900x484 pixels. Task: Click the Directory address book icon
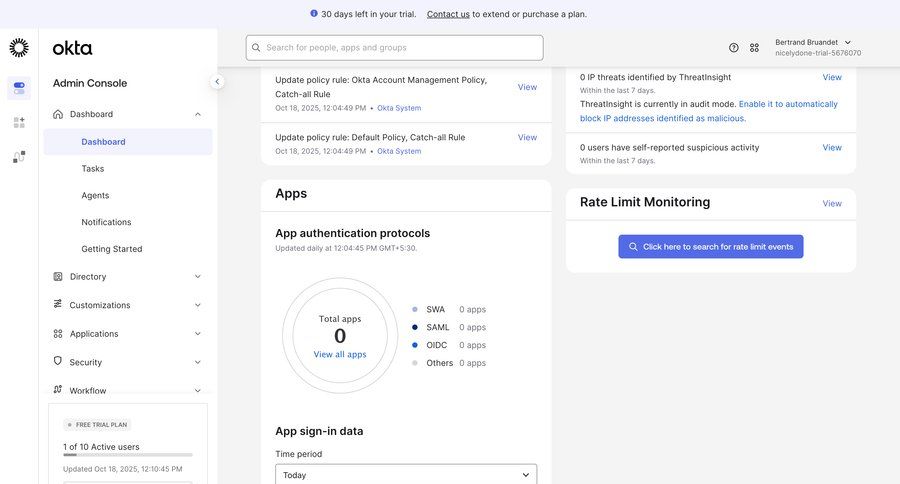click(58, 276)
